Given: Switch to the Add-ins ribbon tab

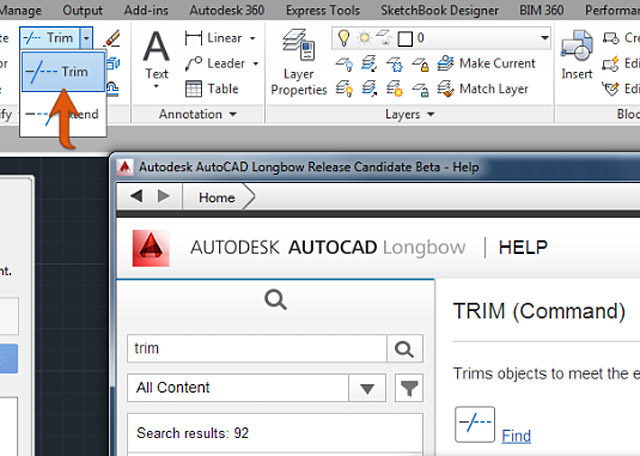Looking at the screenshot, I should pyautogui.click(x=146, y=10).
